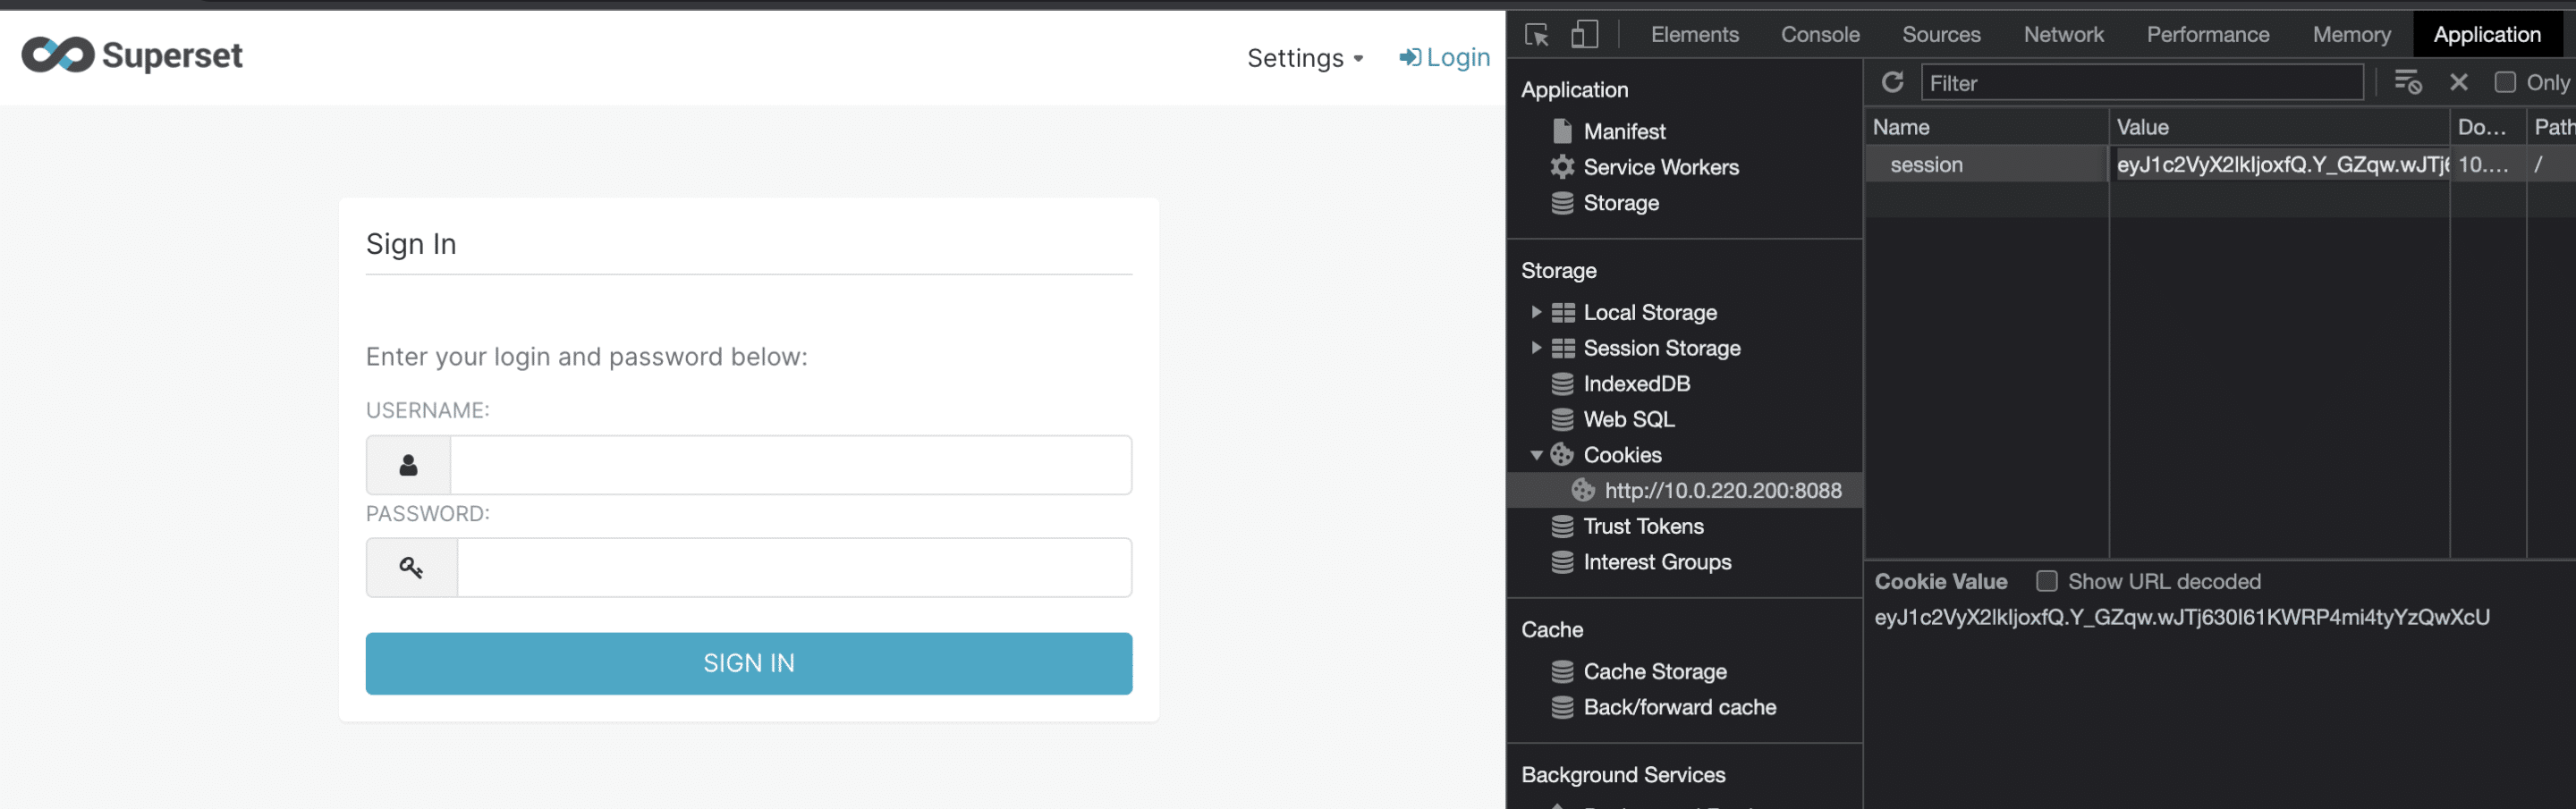Screen dimensions: 2576x809
Task: Expand the Session Storage tree
Action: 1536,348
